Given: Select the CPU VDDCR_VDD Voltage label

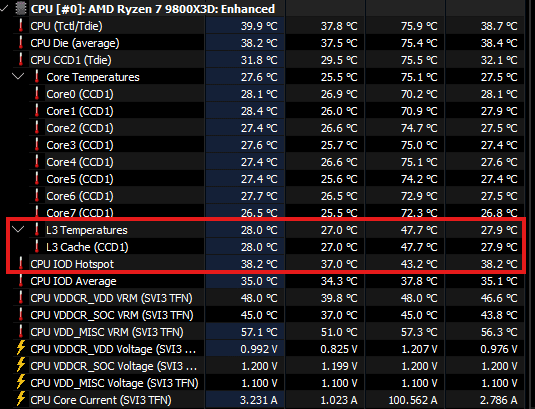Looking at the screenshot, I should pos(113,349).
